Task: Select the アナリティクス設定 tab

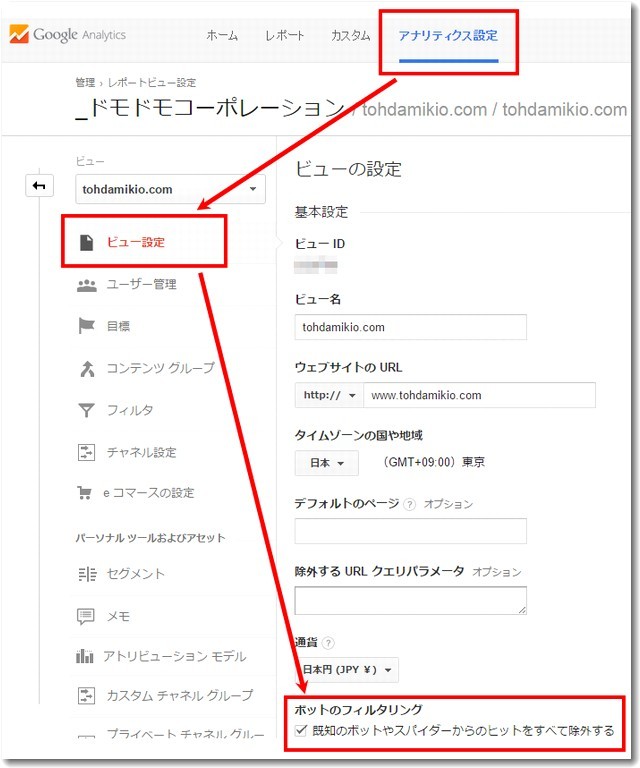Action: click(x=448, y=35)
